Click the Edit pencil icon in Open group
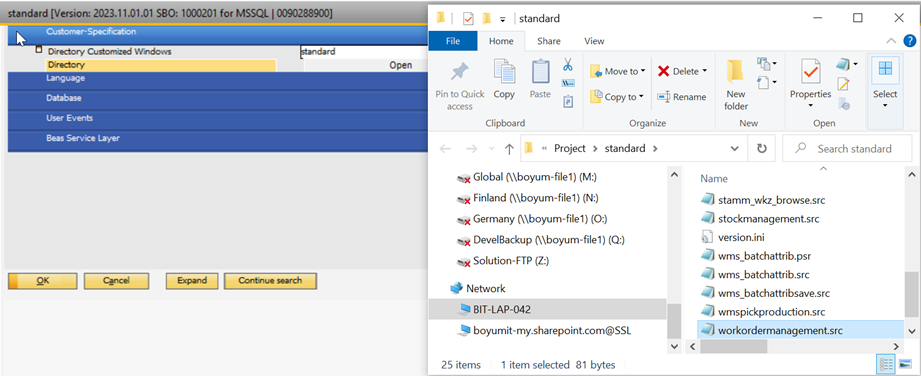This screenshot has width=921, height=376. pyautogui.click(x=843, y=84)
